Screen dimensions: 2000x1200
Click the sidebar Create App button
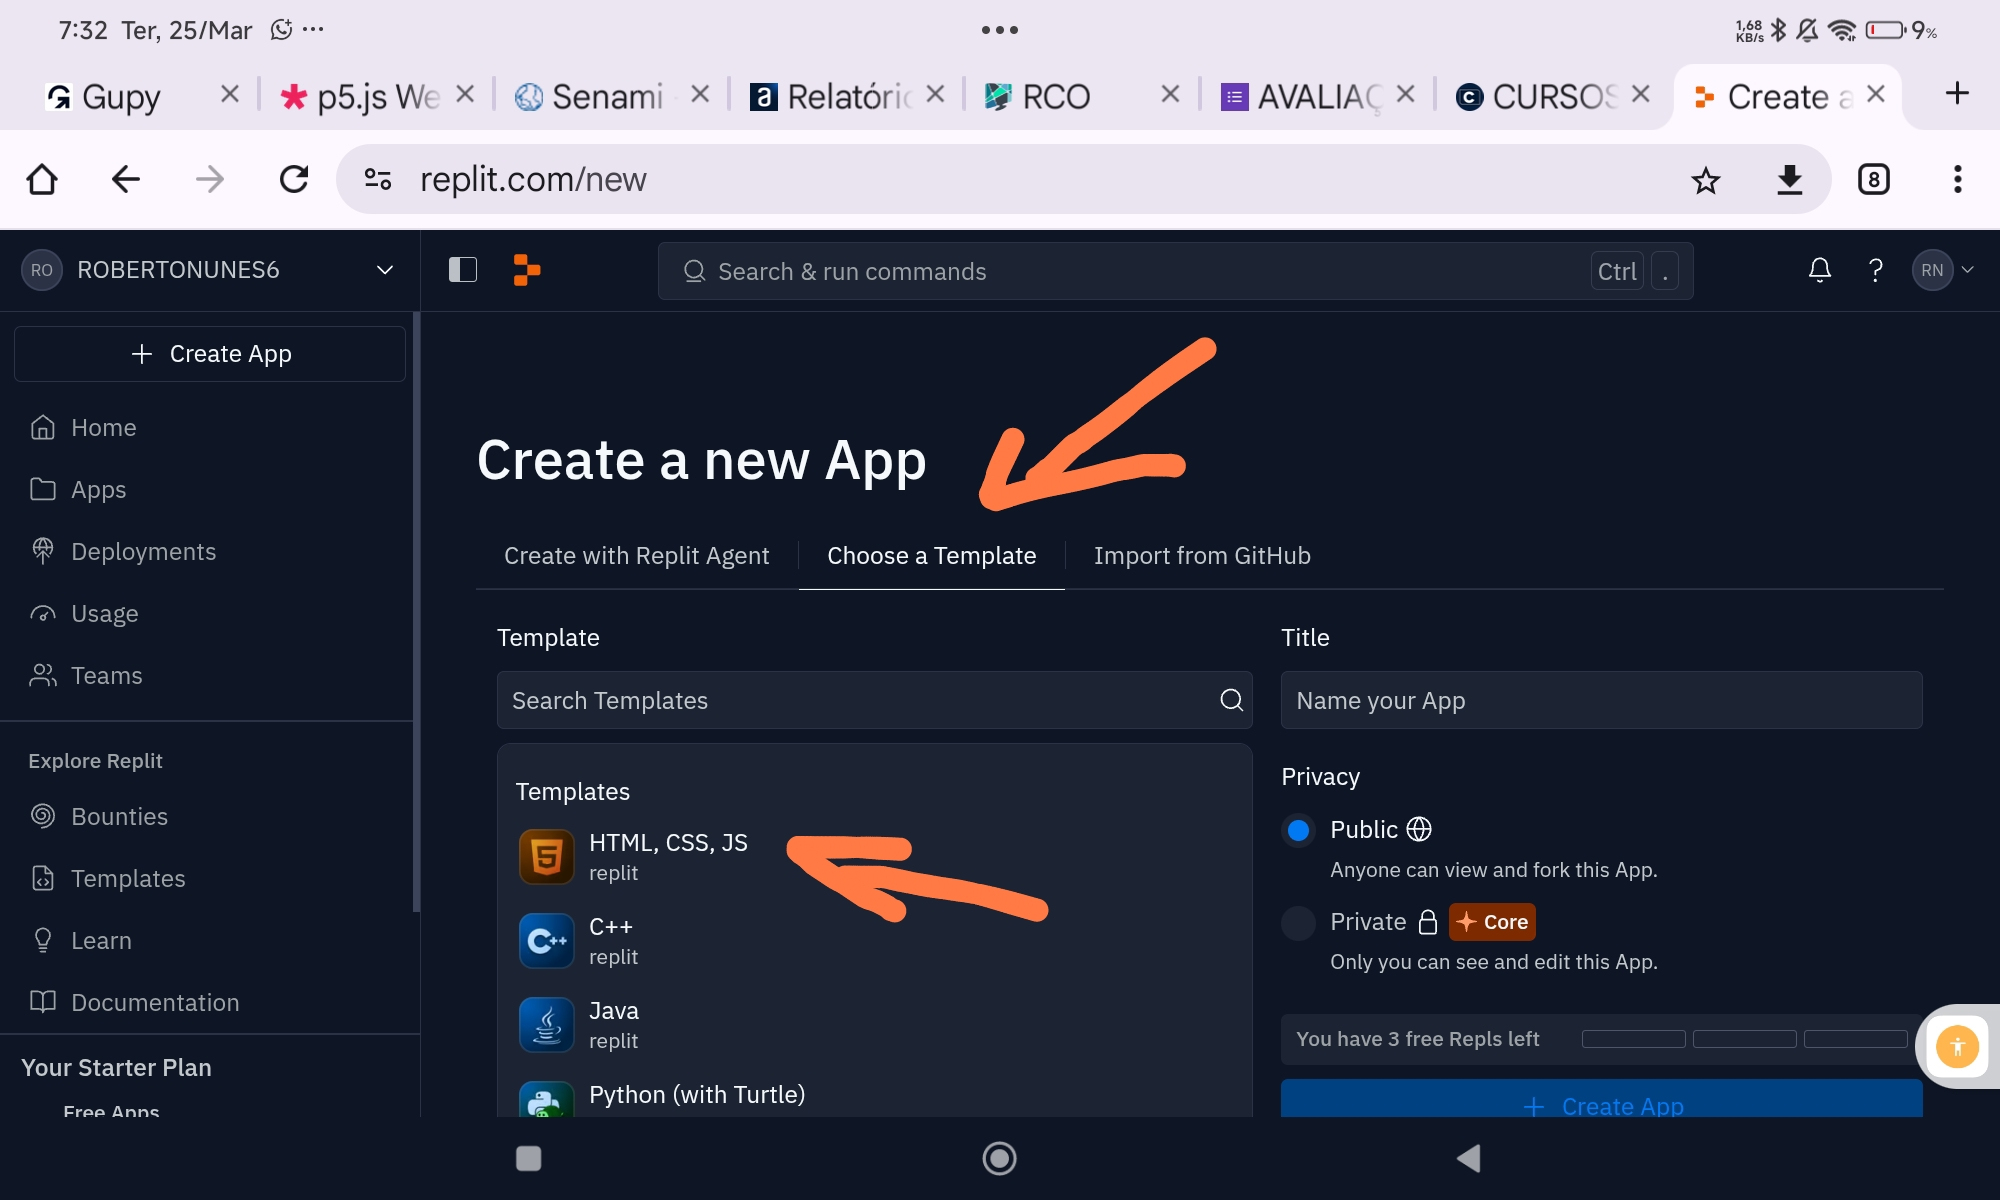pyautogui.click(x=210, y=354)
